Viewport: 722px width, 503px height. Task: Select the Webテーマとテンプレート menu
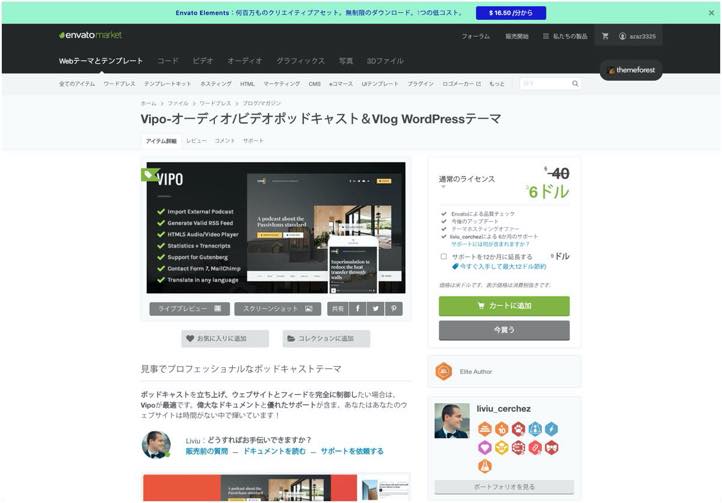101,61
